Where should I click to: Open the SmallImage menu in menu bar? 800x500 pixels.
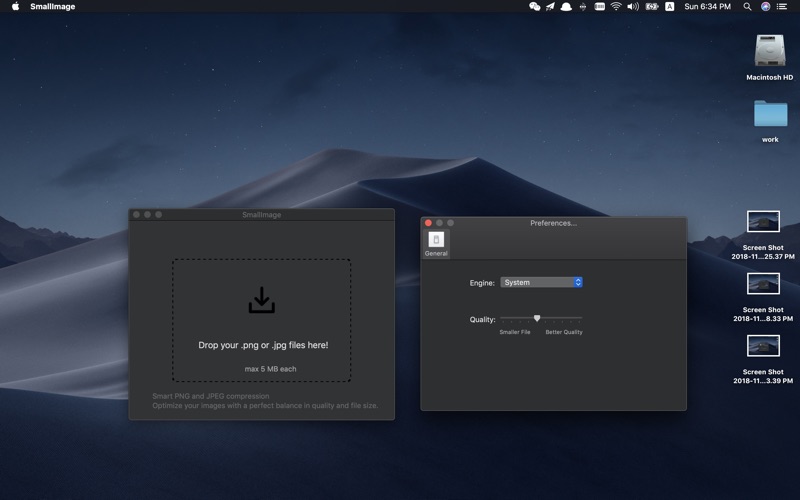point(51,7)
